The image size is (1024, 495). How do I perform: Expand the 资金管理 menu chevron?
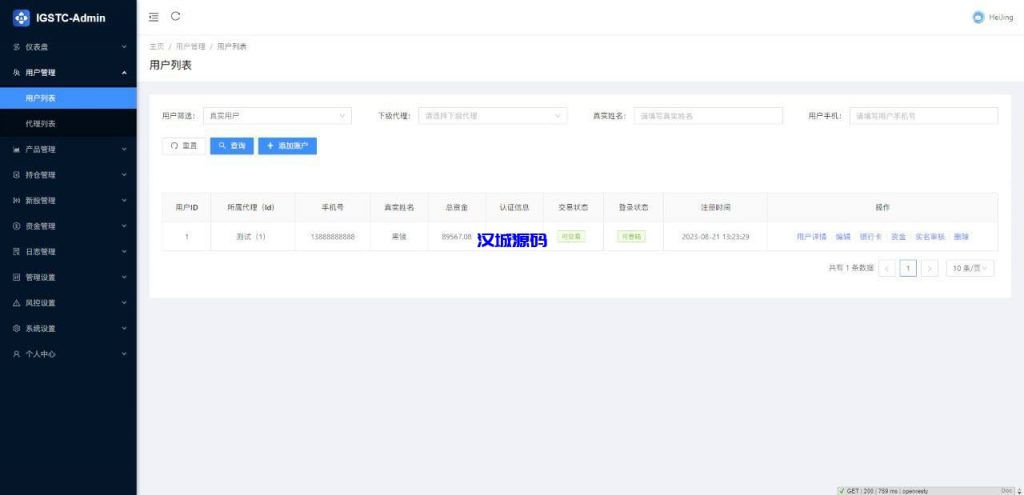(124, 226)
